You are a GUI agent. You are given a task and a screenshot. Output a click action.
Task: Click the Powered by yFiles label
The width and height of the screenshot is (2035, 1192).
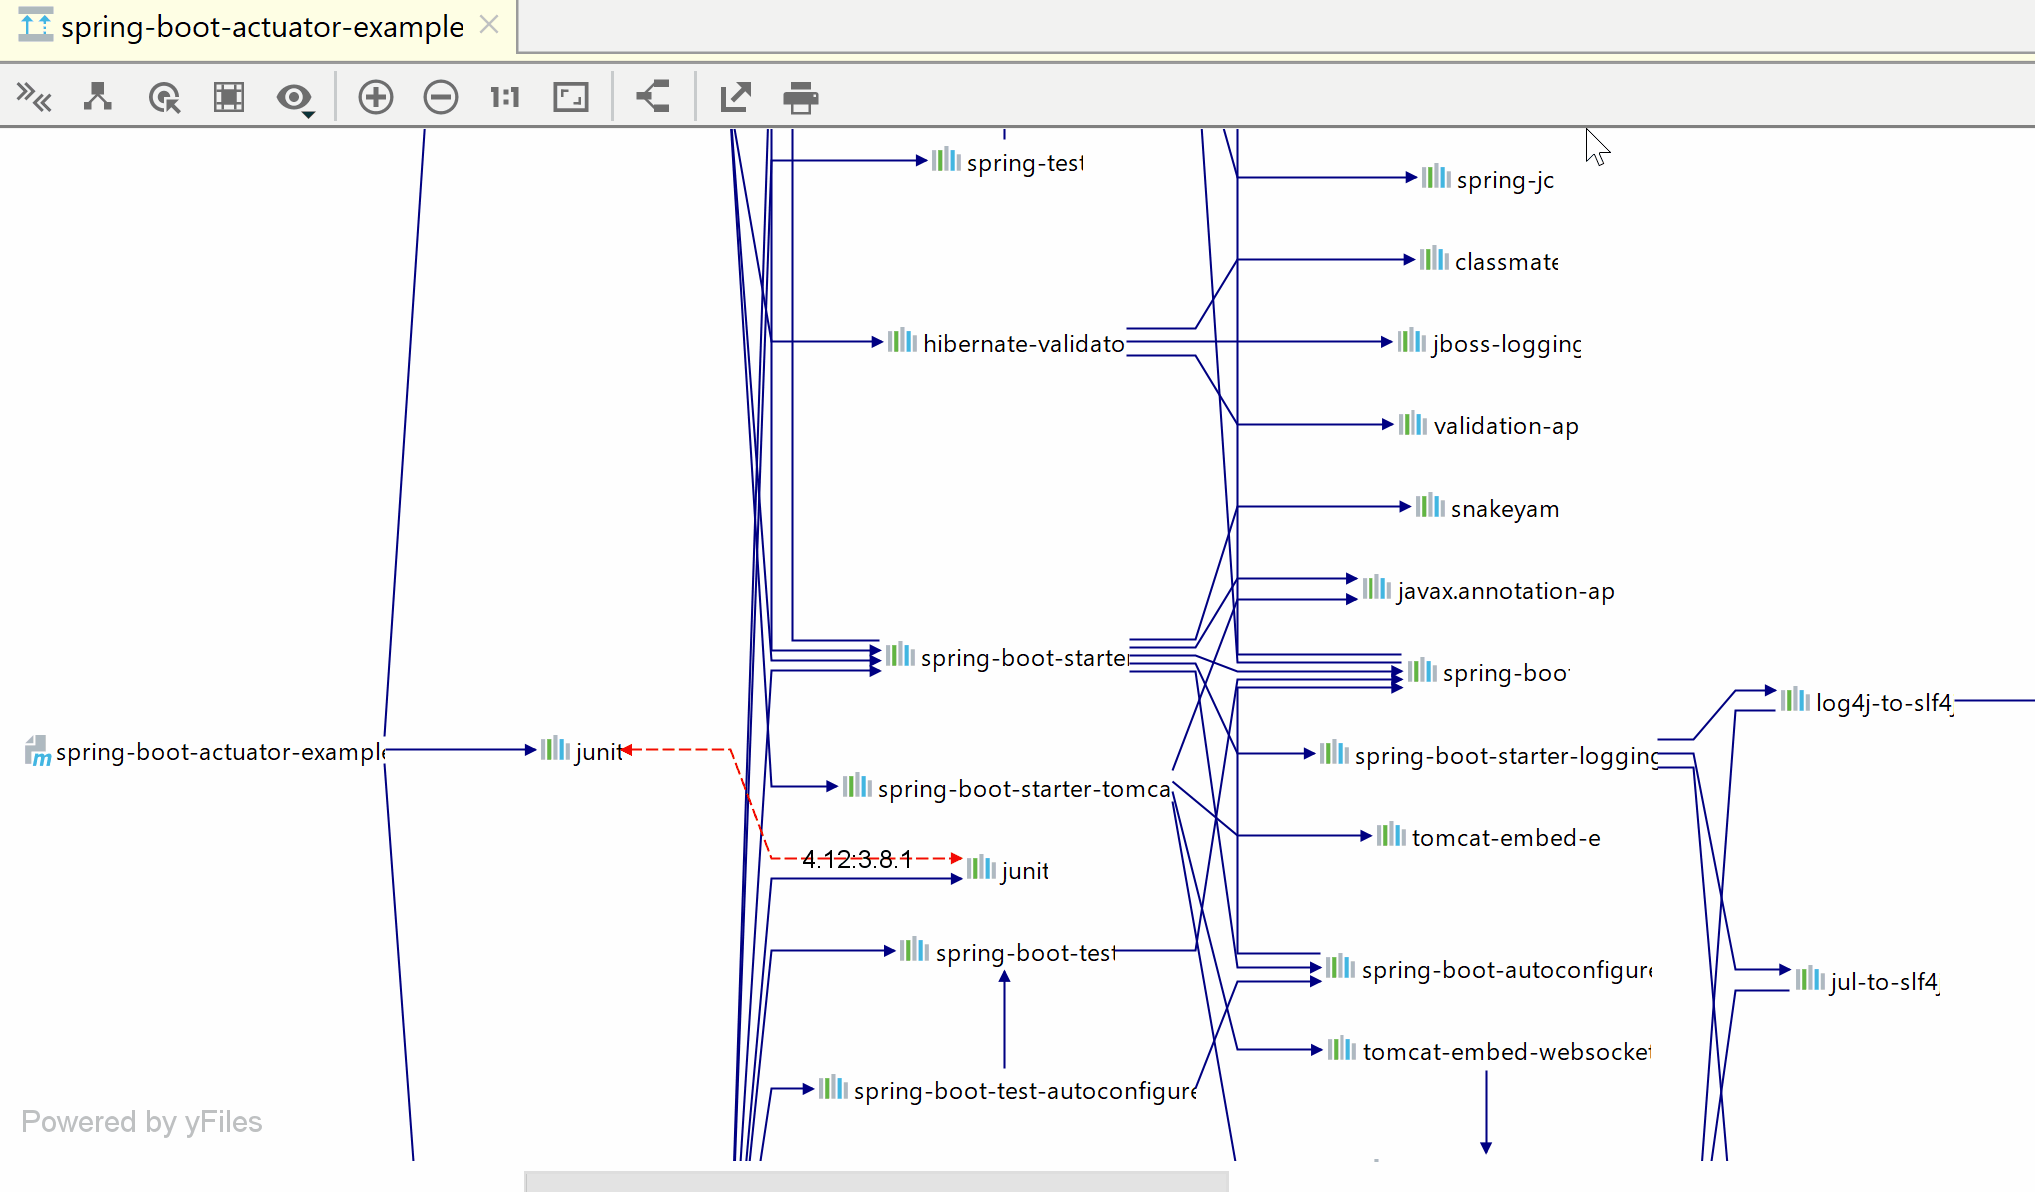tap(141, 1121)
